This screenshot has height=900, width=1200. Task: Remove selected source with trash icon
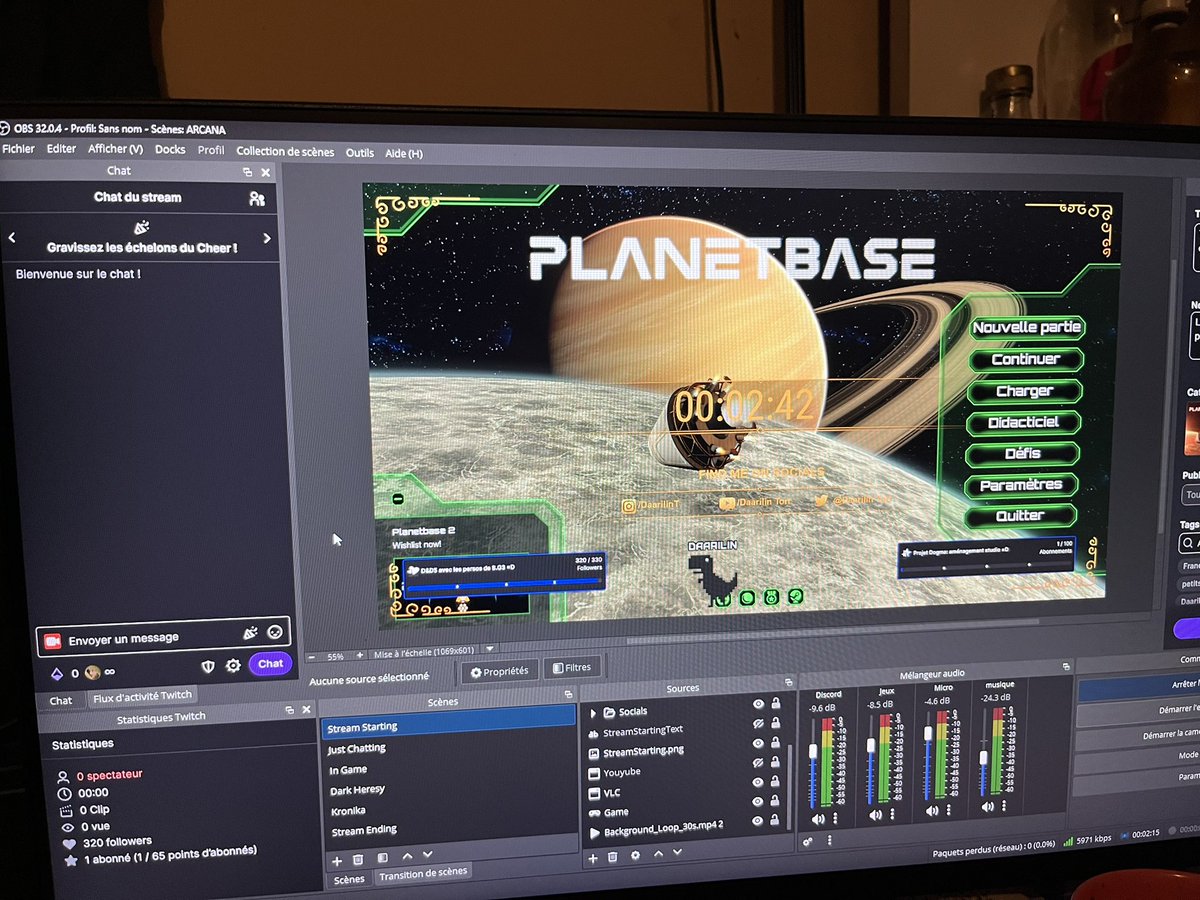coord(614,856)
